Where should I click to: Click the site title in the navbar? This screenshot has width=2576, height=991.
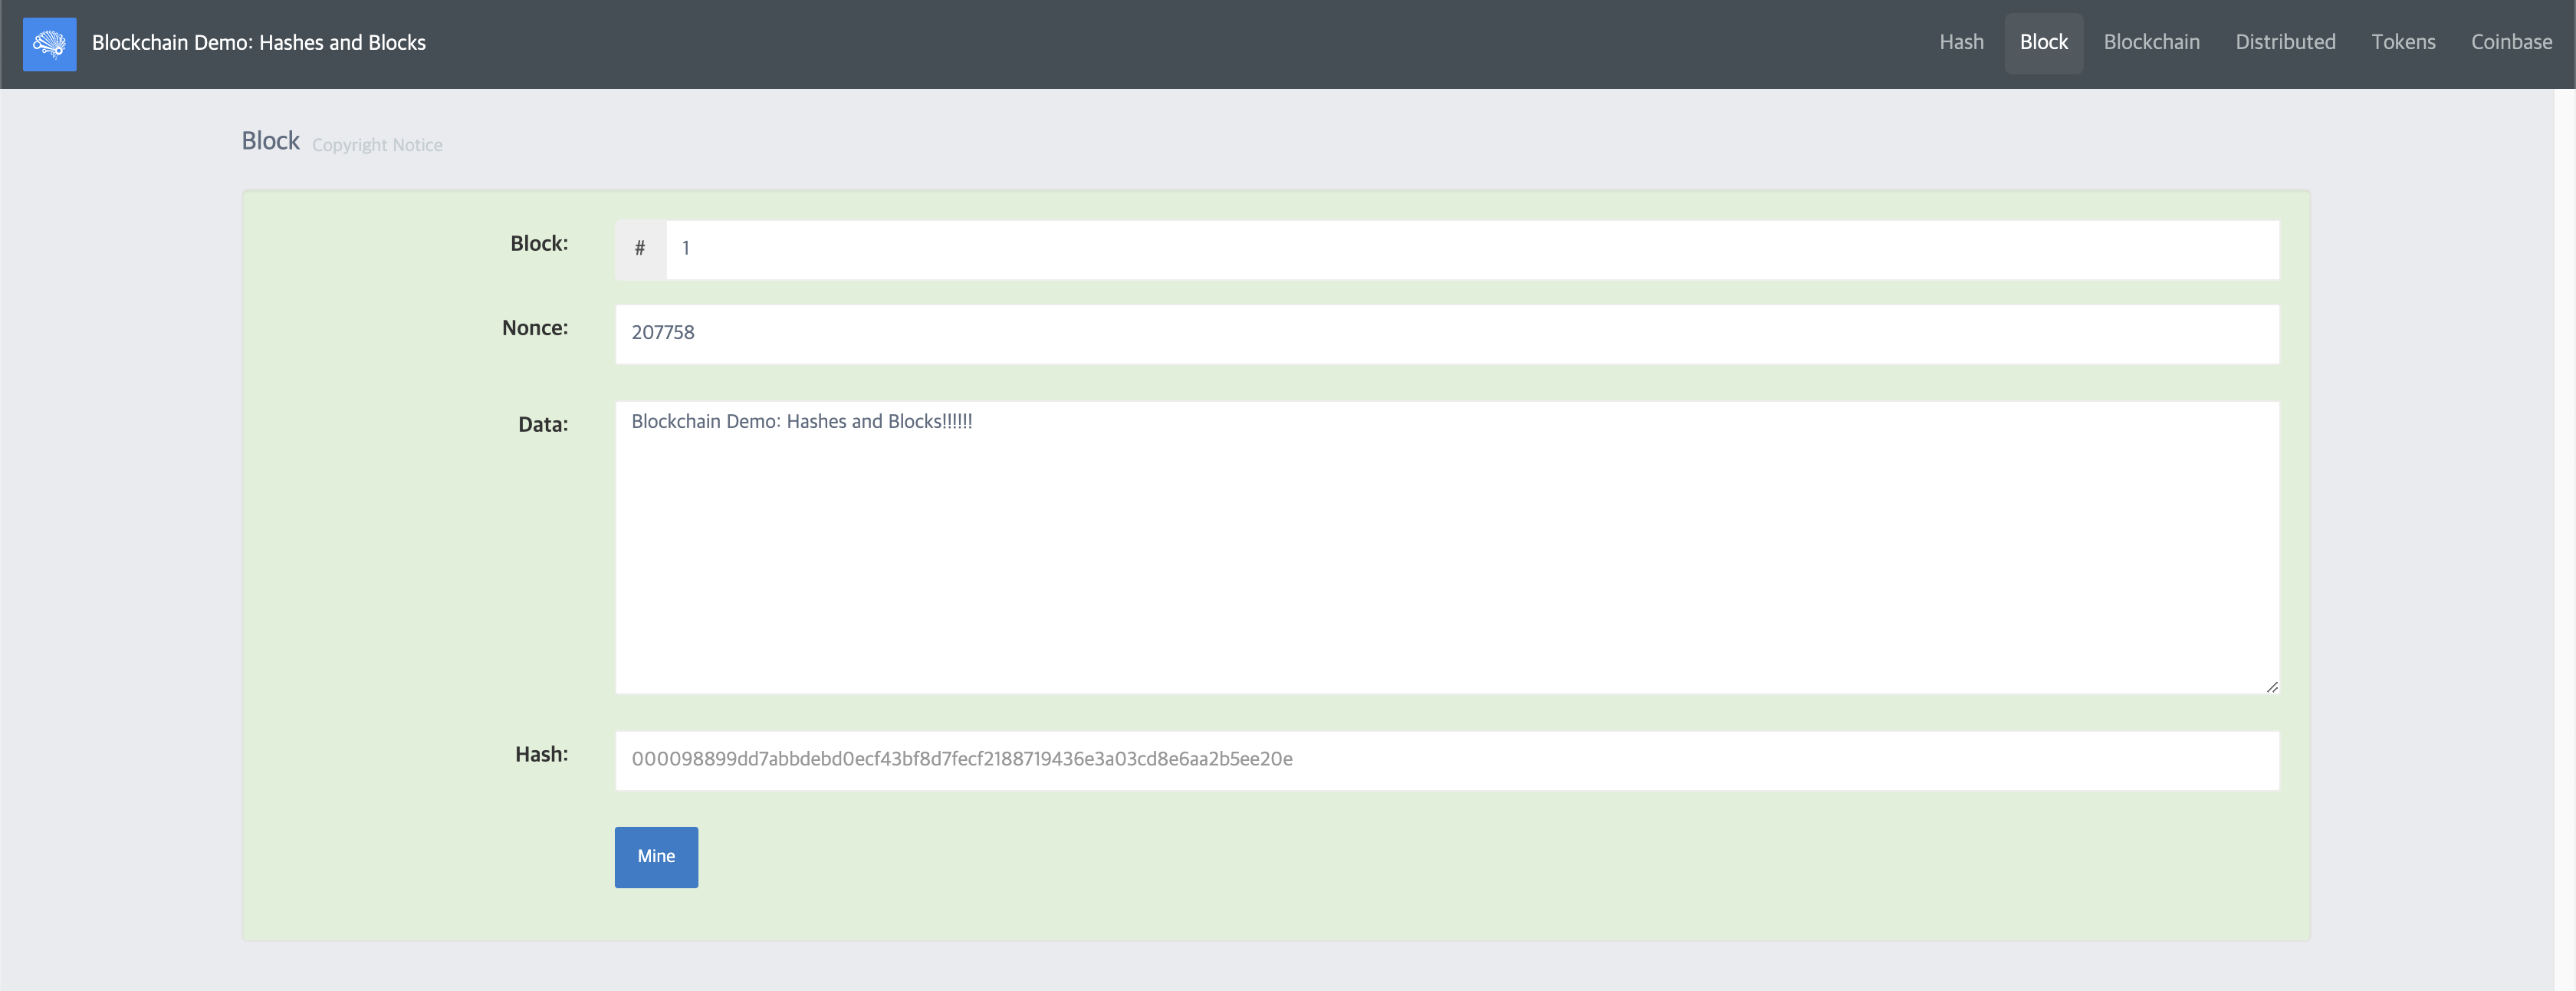pyautogui.click(x=258, y=43)
